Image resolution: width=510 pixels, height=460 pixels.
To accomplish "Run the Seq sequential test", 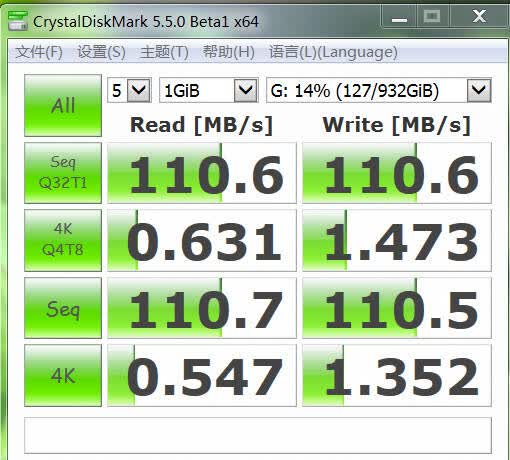I will point(63,308).
